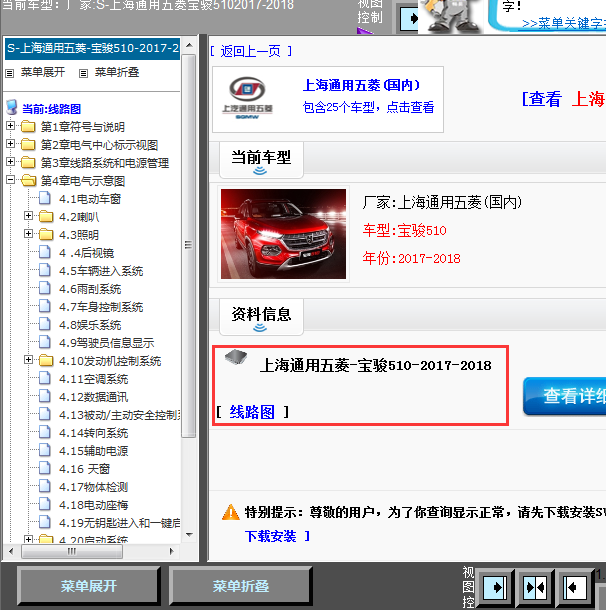Click the sidebar horizontal scrollbar right arrow
Viewport: 606px width, 610px height.
[x=171, y=551]
